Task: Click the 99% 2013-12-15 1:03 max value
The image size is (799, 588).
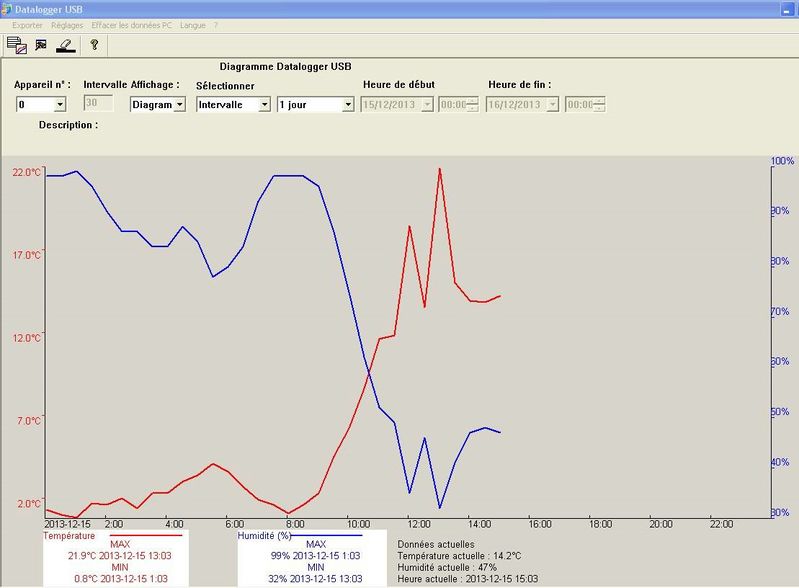Action: (x=315, y=556)
